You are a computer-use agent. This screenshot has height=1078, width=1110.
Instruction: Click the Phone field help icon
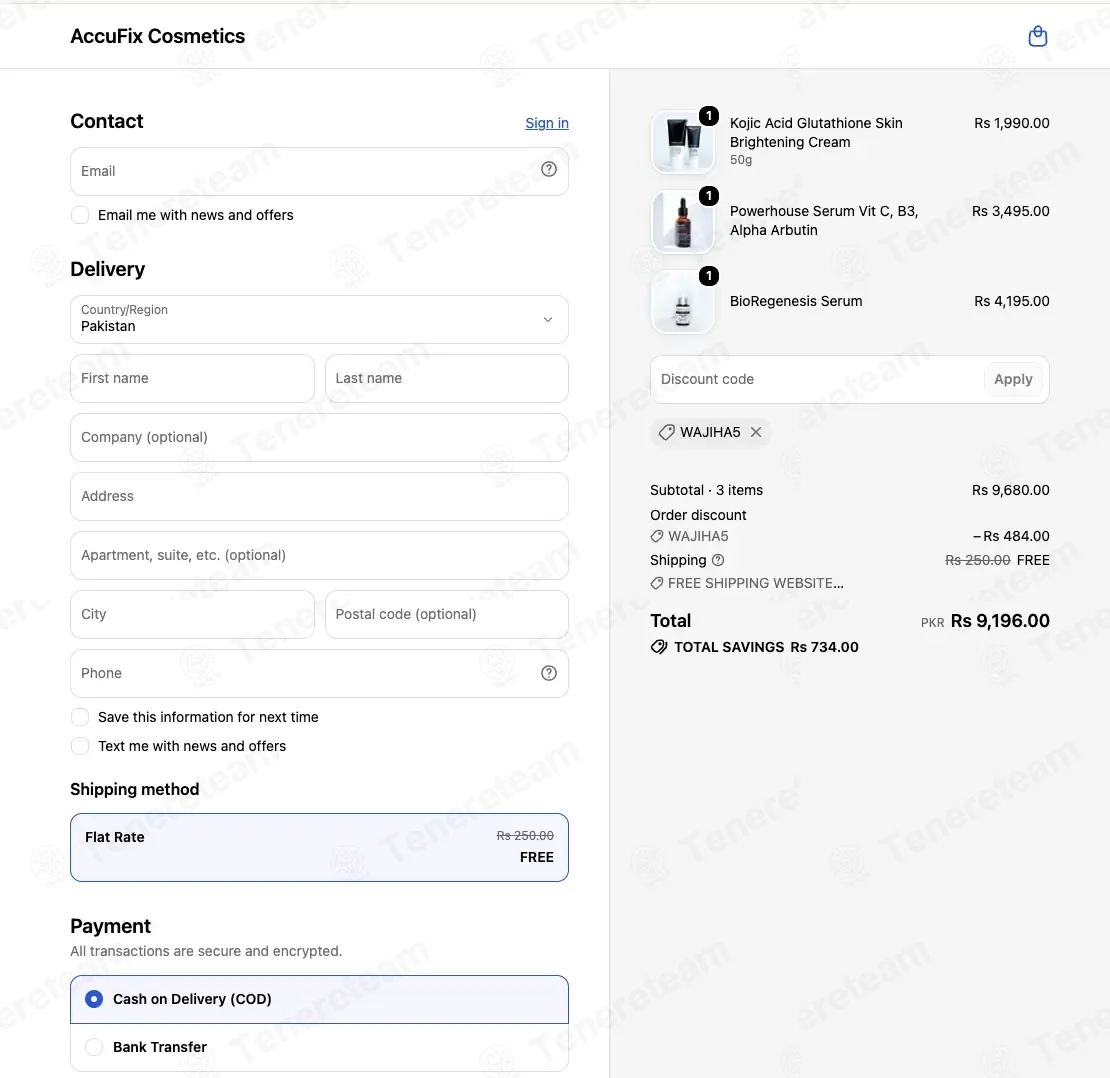549,673
